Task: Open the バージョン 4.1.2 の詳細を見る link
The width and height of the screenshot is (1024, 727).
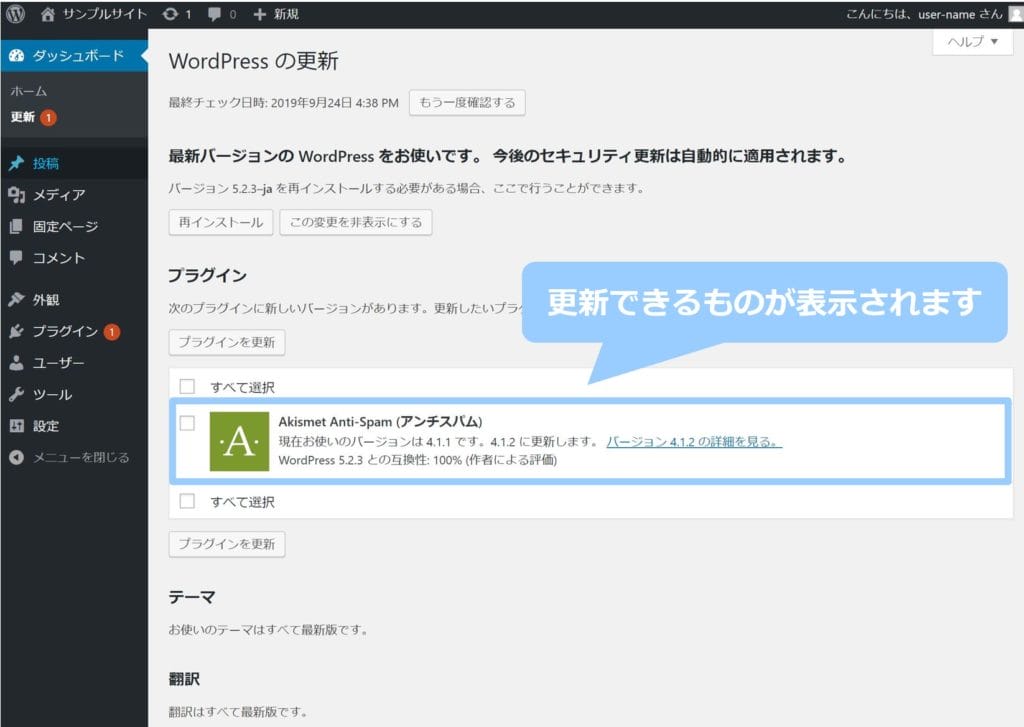Action: (694, 442)
